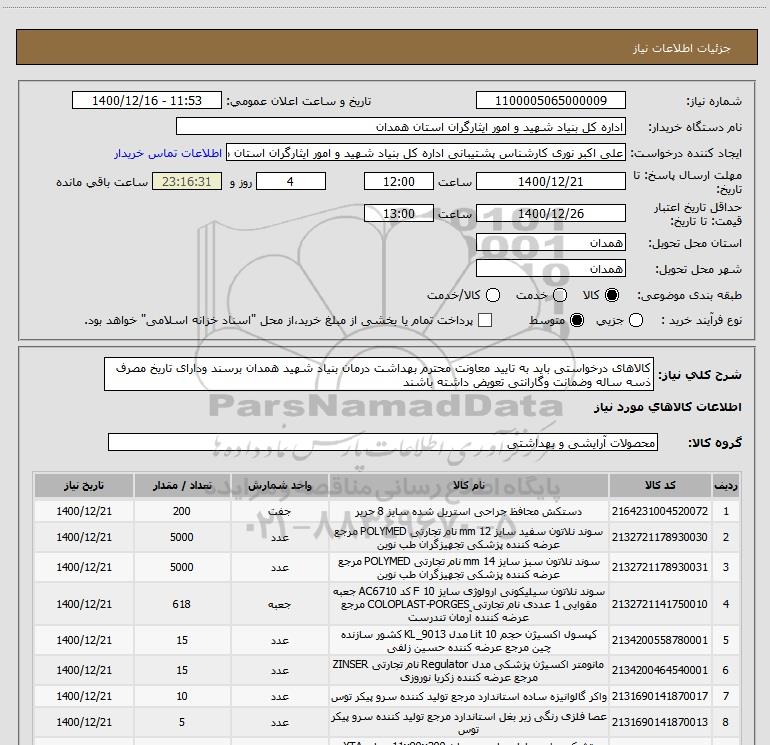770x745 pixels.
Task: Click unit جعبه in row 4
Action: tap(279, 604)
